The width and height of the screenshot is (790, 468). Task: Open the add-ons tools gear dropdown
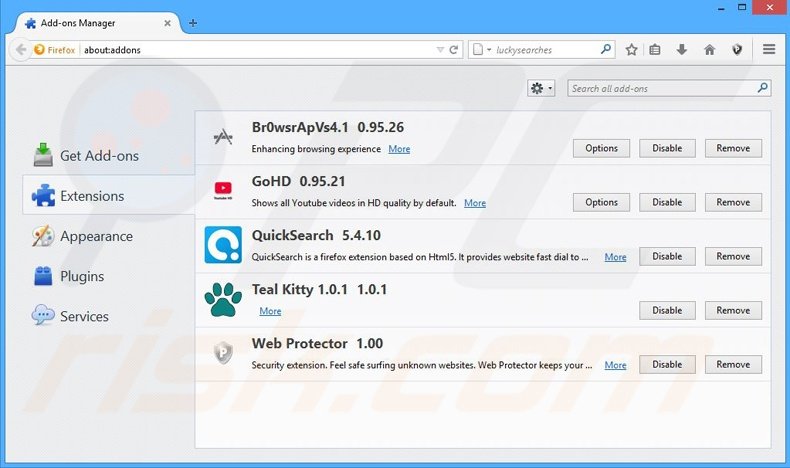(x=541, y=89)
